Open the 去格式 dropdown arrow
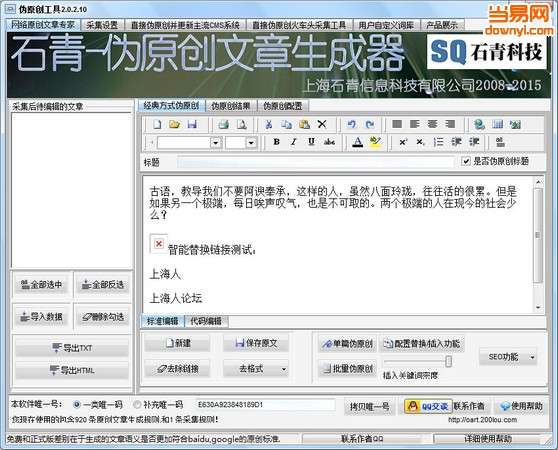Image resolution: width=558 pixels, height=450 pixels. point(284,369)
